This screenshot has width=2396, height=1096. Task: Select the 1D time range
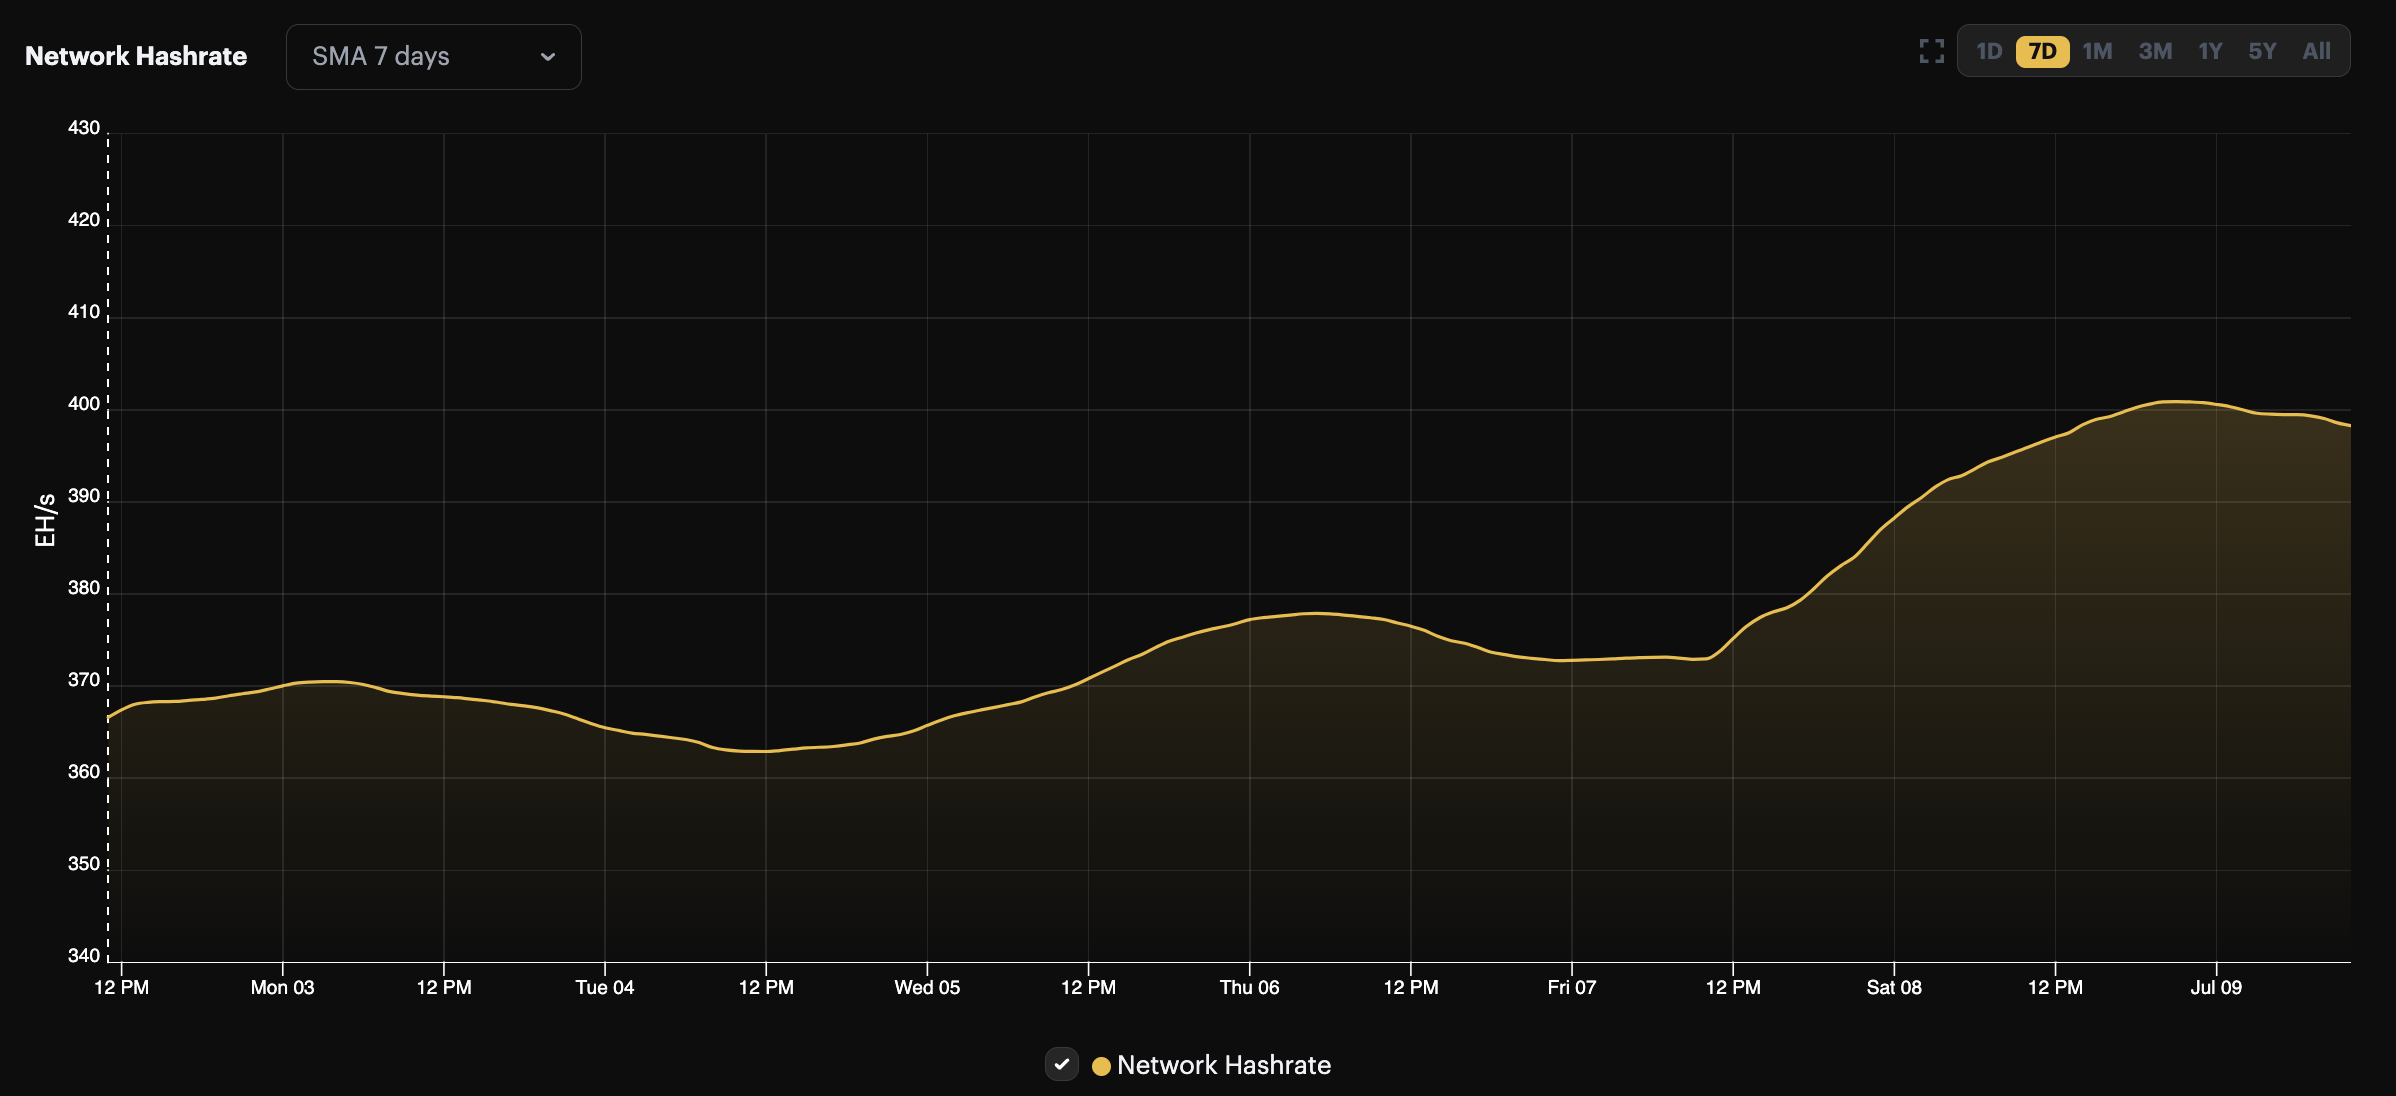tap(1989, 50)
